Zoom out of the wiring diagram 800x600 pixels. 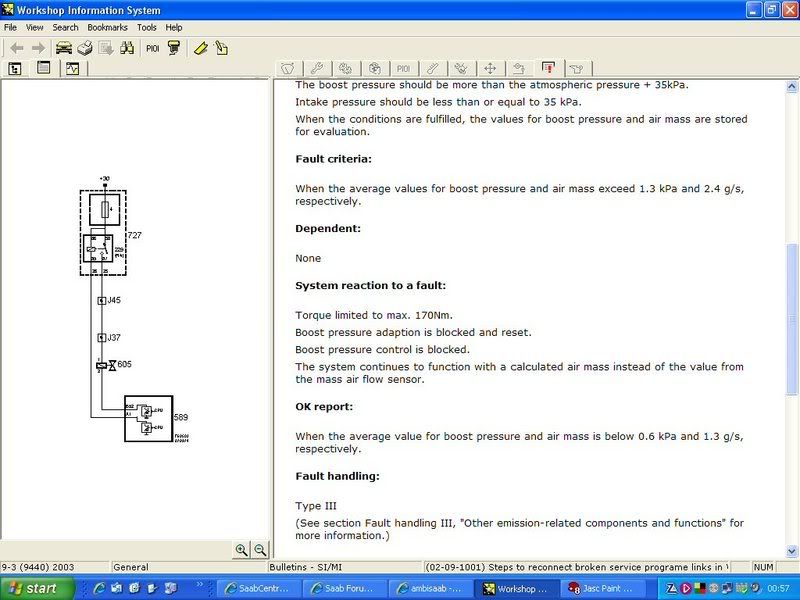pos(260,549)
